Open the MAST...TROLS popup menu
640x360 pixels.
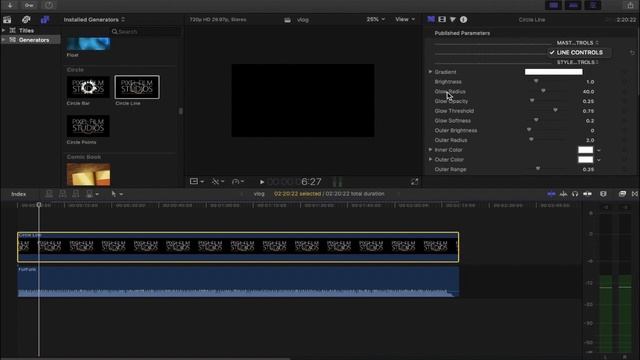[x=577, y=43]
